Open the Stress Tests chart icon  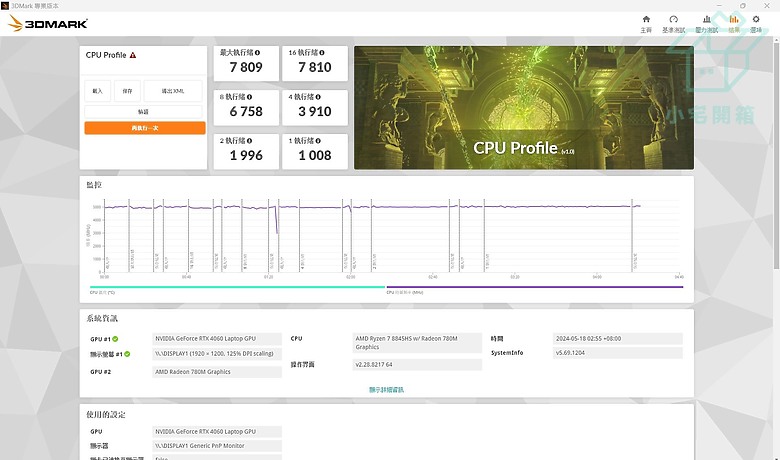click(707, 19)
